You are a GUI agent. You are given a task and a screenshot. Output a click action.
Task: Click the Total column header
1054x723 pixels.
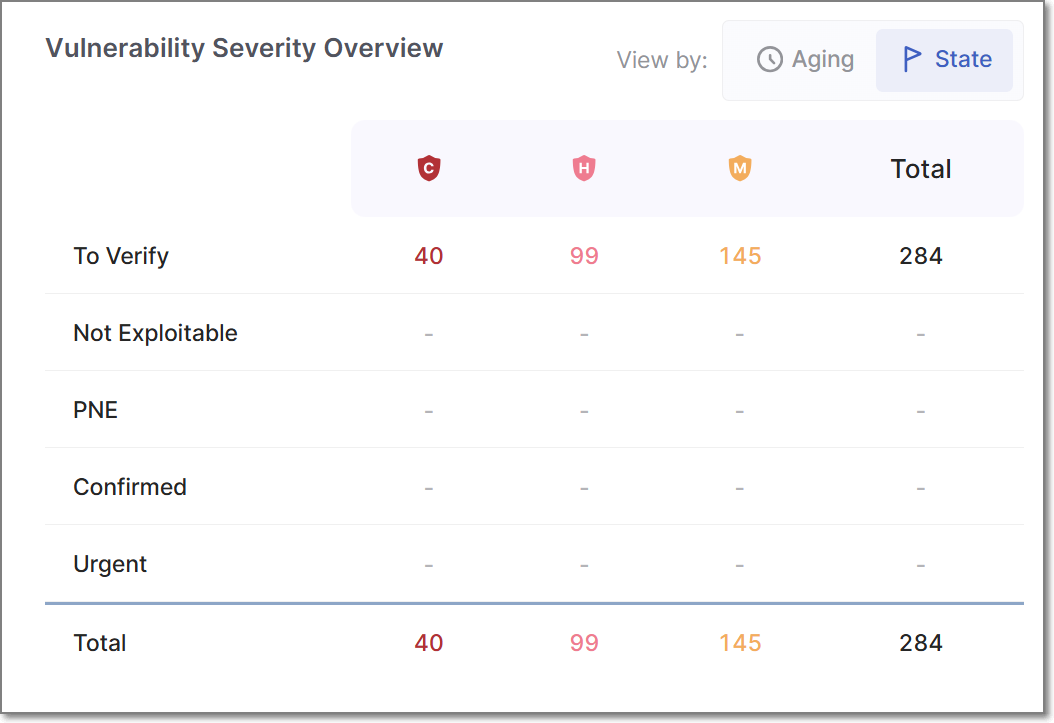(921, 169)
